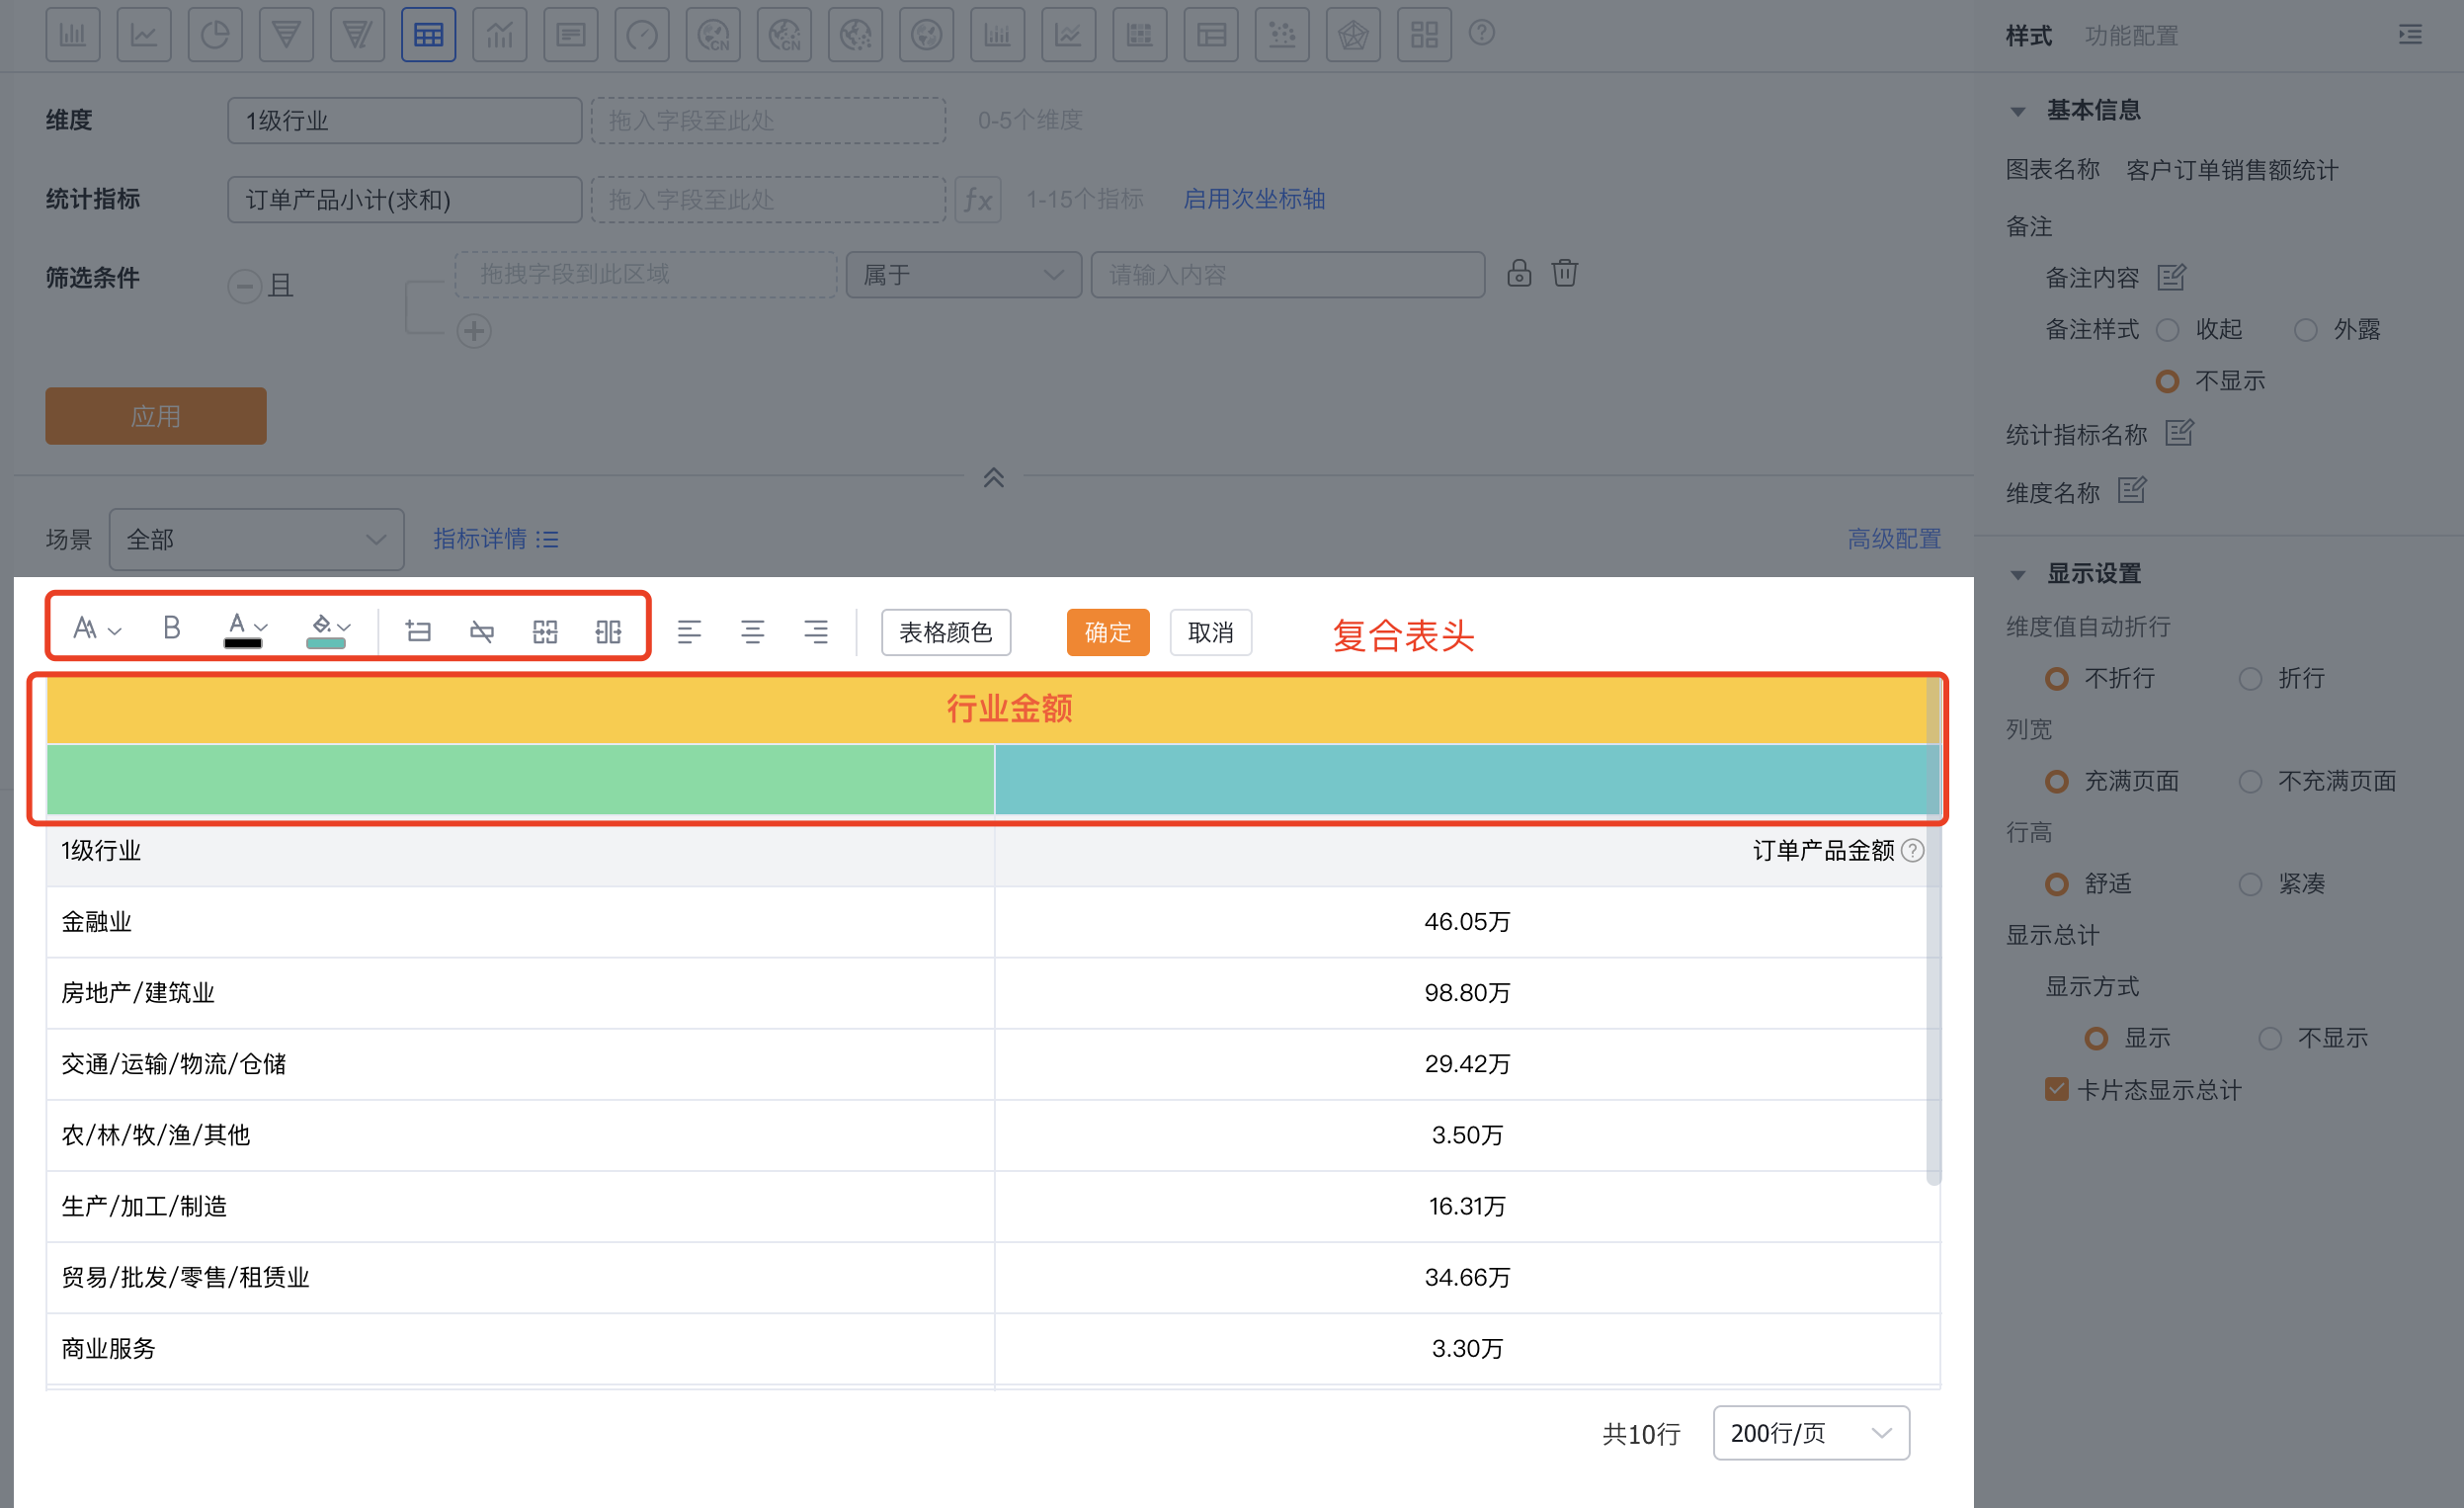2464x1508 pixels.
Task: Click the green header cell
Action: click(x=520, y=779)
